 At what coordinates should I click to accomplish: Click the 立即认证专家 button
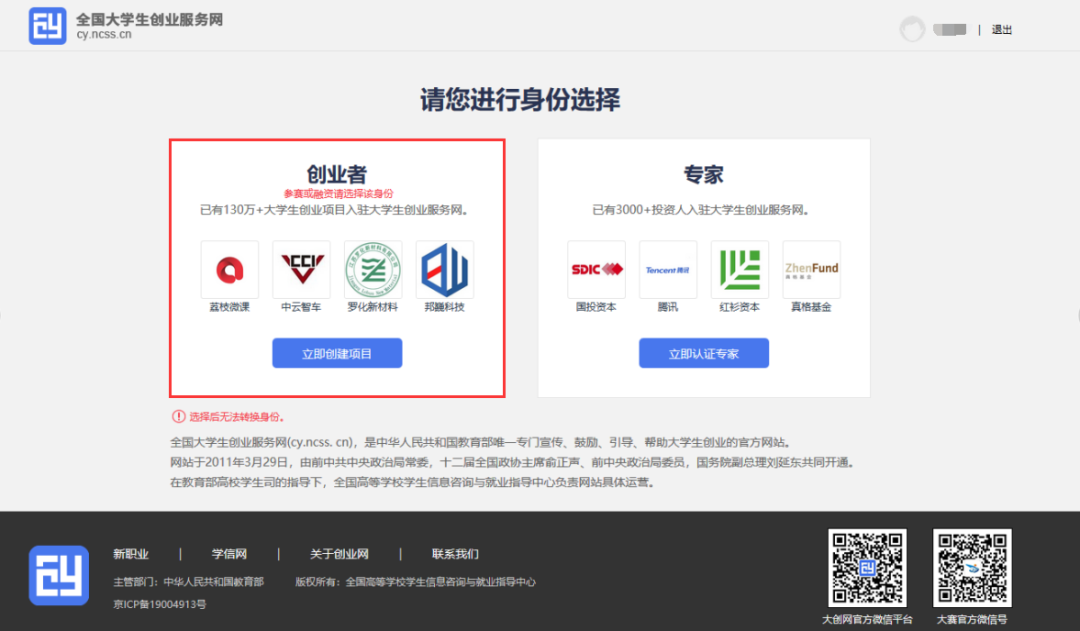click(x=704, y=352)
